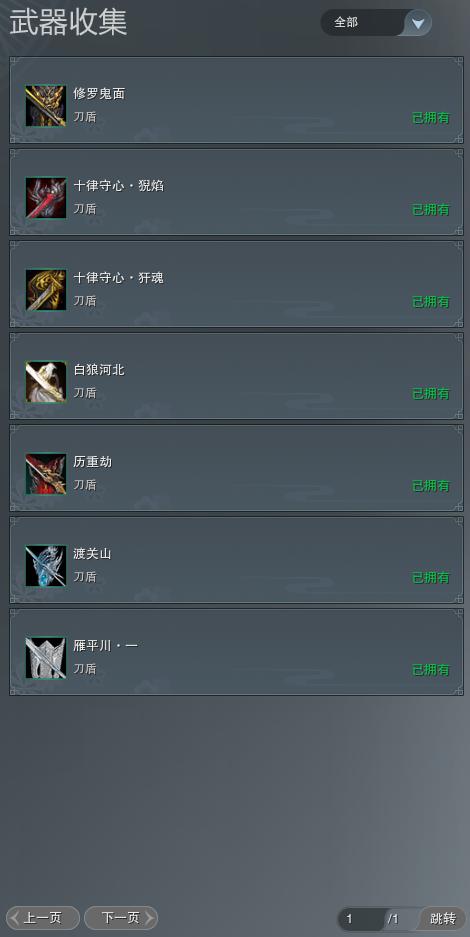Open the 雁平川·一 silver weapon icon
This screenshot has height=937, width=470.
click(45, 658)
